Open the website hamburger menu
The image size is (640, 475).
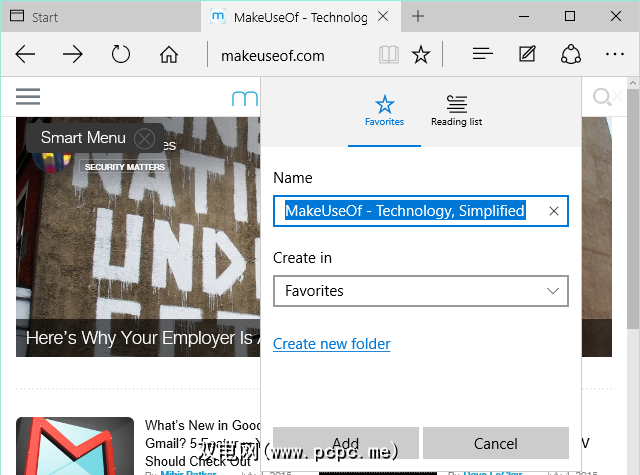click(28, 97)
